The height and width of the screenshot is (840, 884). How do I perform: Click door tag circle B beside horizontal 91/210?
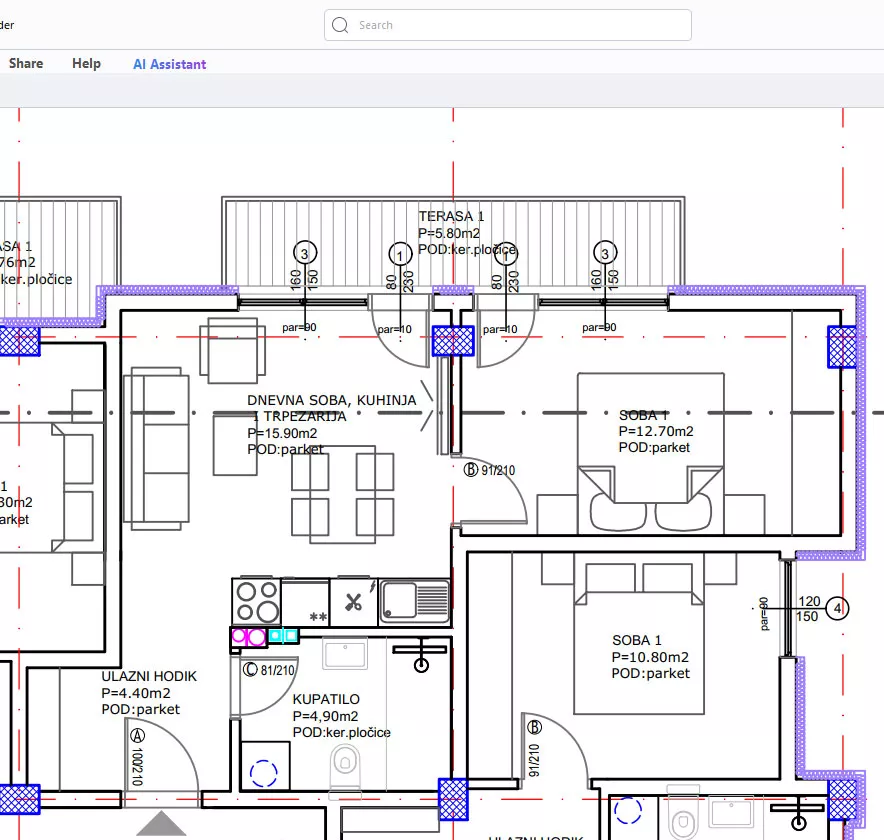tap(471, 469)
